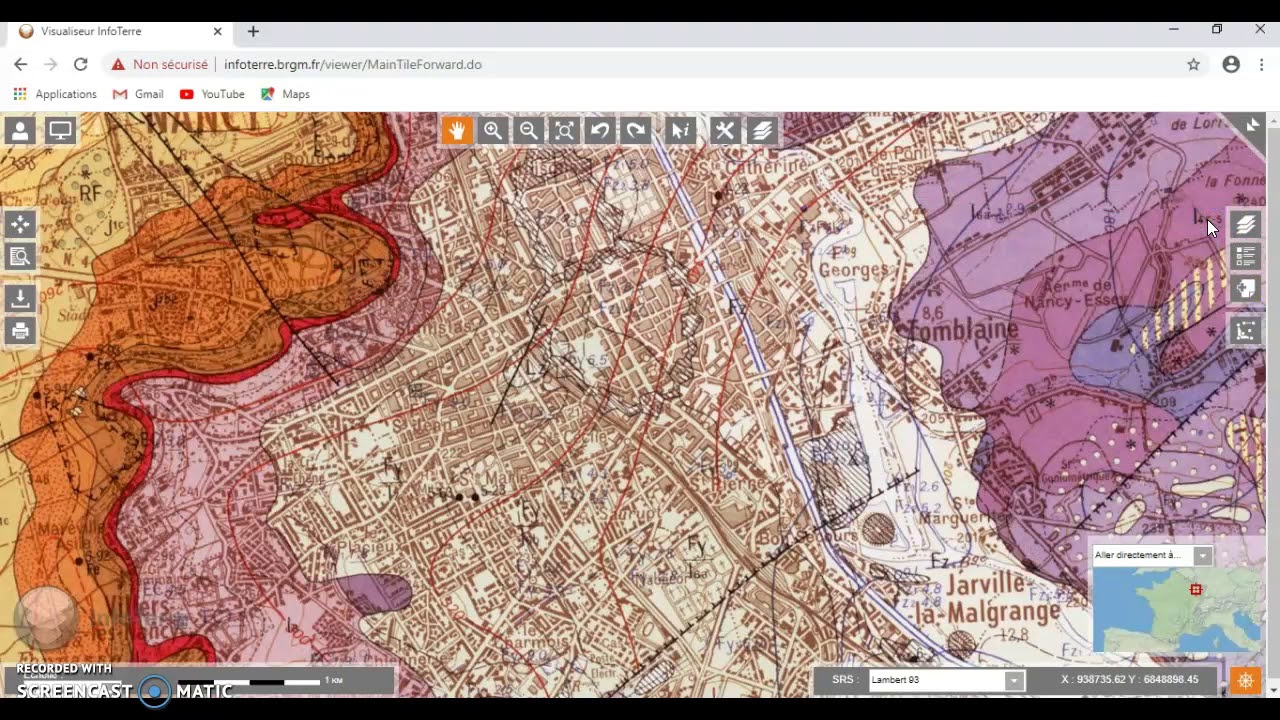Go forward to next map view
The height and width of the screenshot is (720, 1280).
click(636, 130)
